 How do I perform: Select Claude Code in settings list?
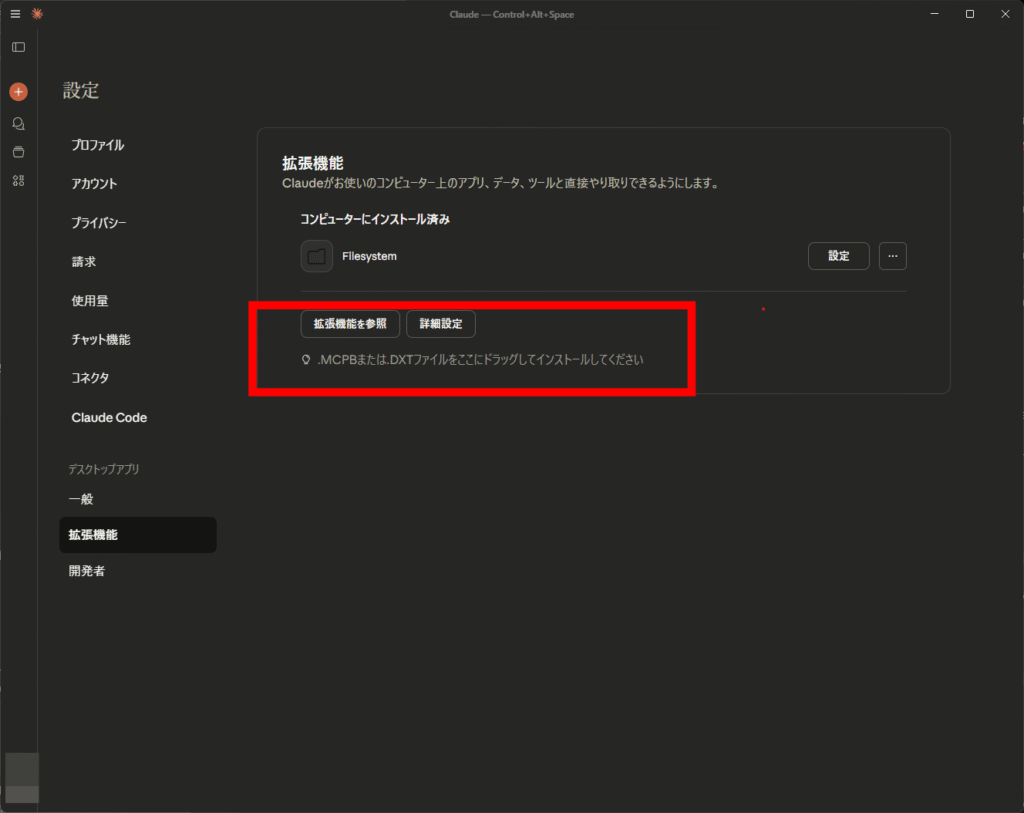pos(109,418)
